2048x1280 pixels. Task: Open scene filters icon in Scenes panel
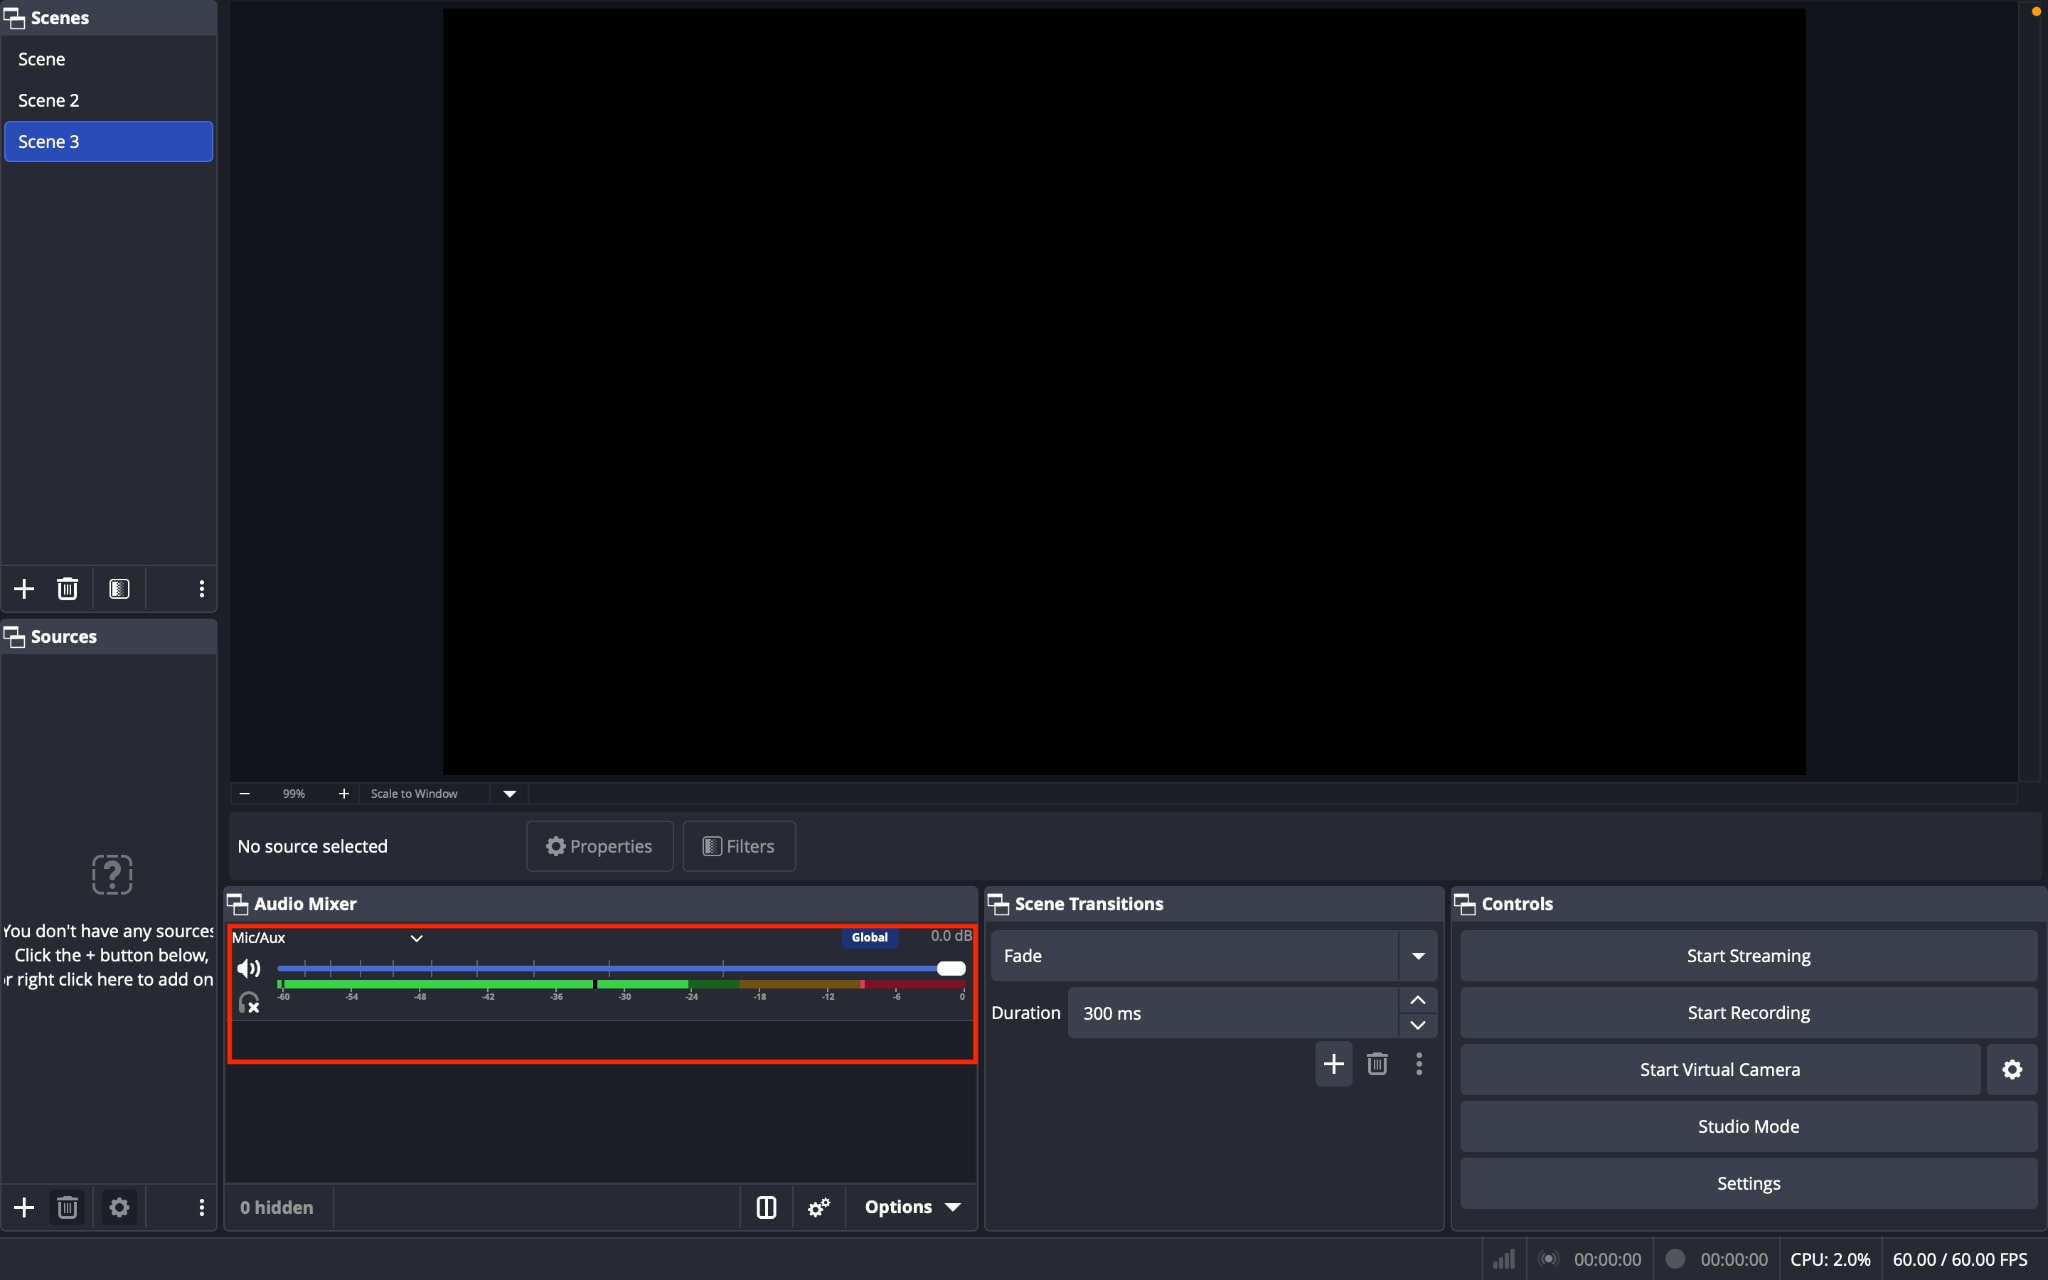[x=119, y=589]
